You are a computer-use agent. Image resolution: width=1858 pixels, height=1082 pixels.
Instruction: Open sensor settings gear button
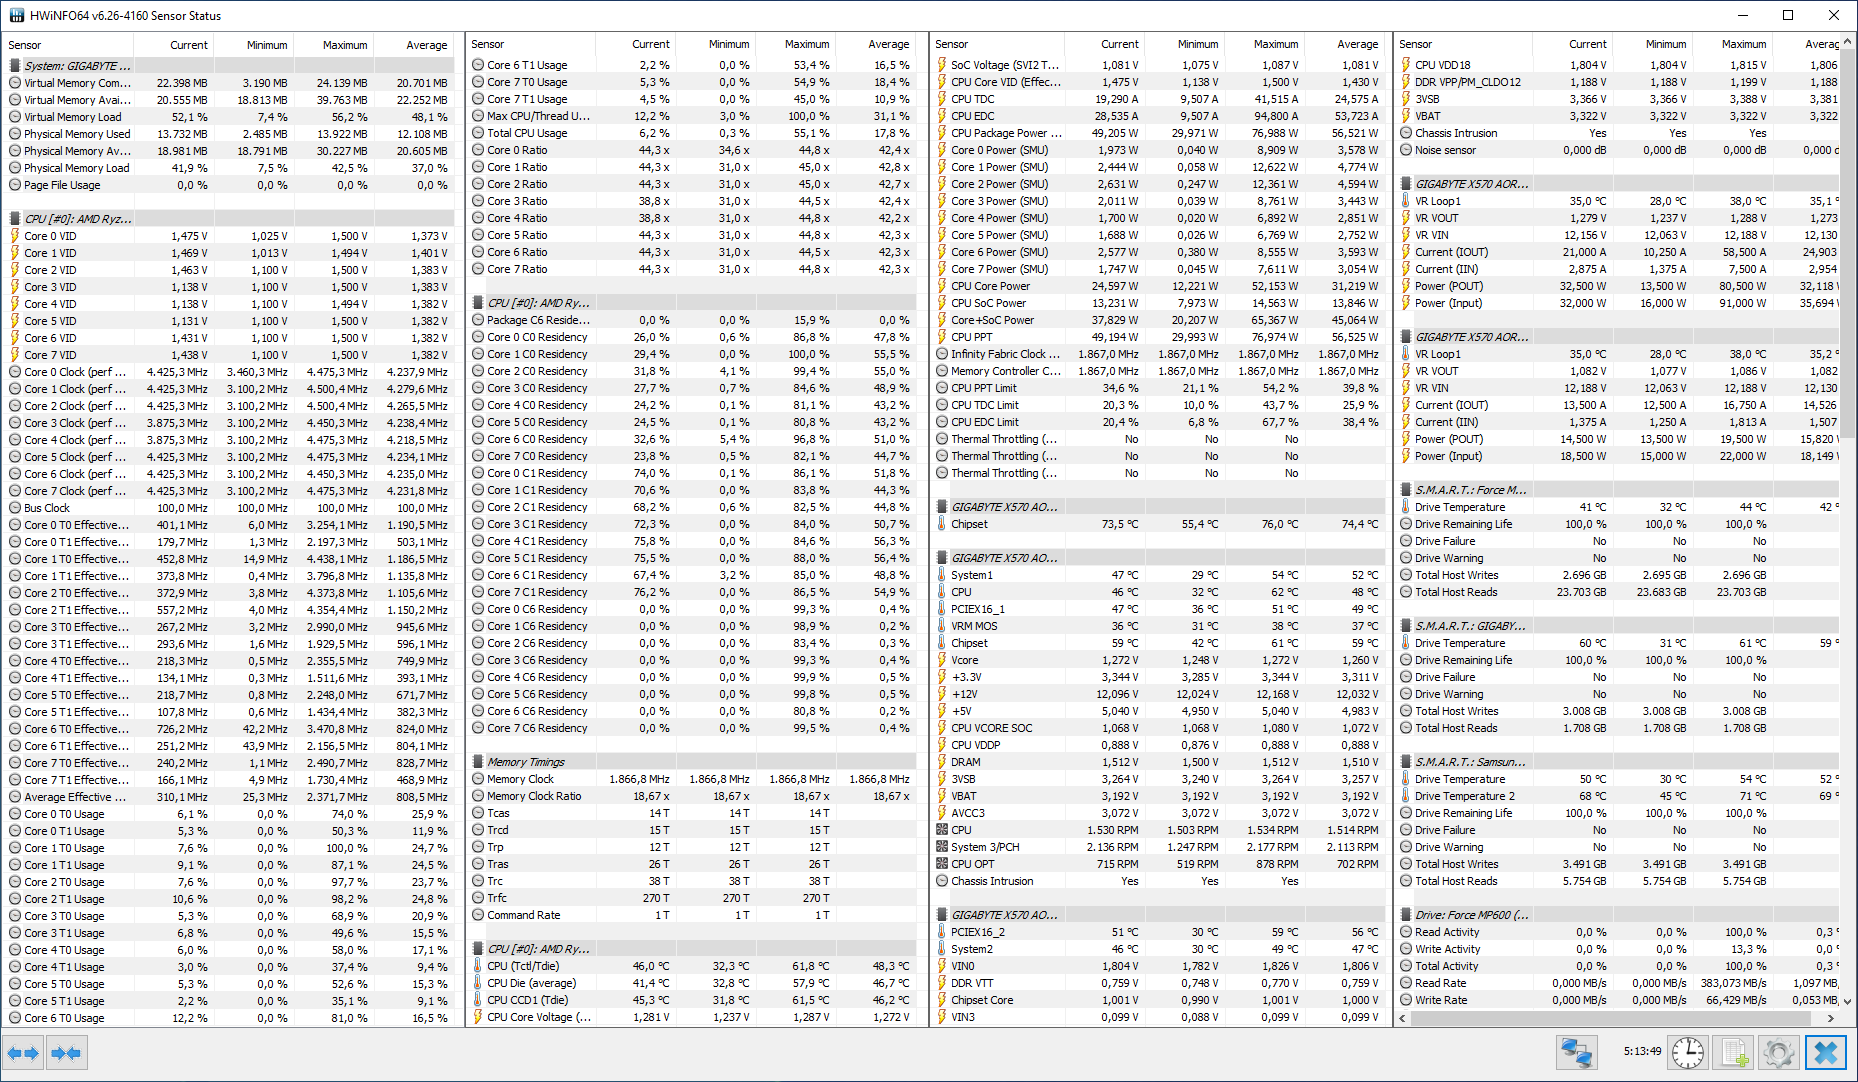pyautogui.click(x=1778, y=1053)
